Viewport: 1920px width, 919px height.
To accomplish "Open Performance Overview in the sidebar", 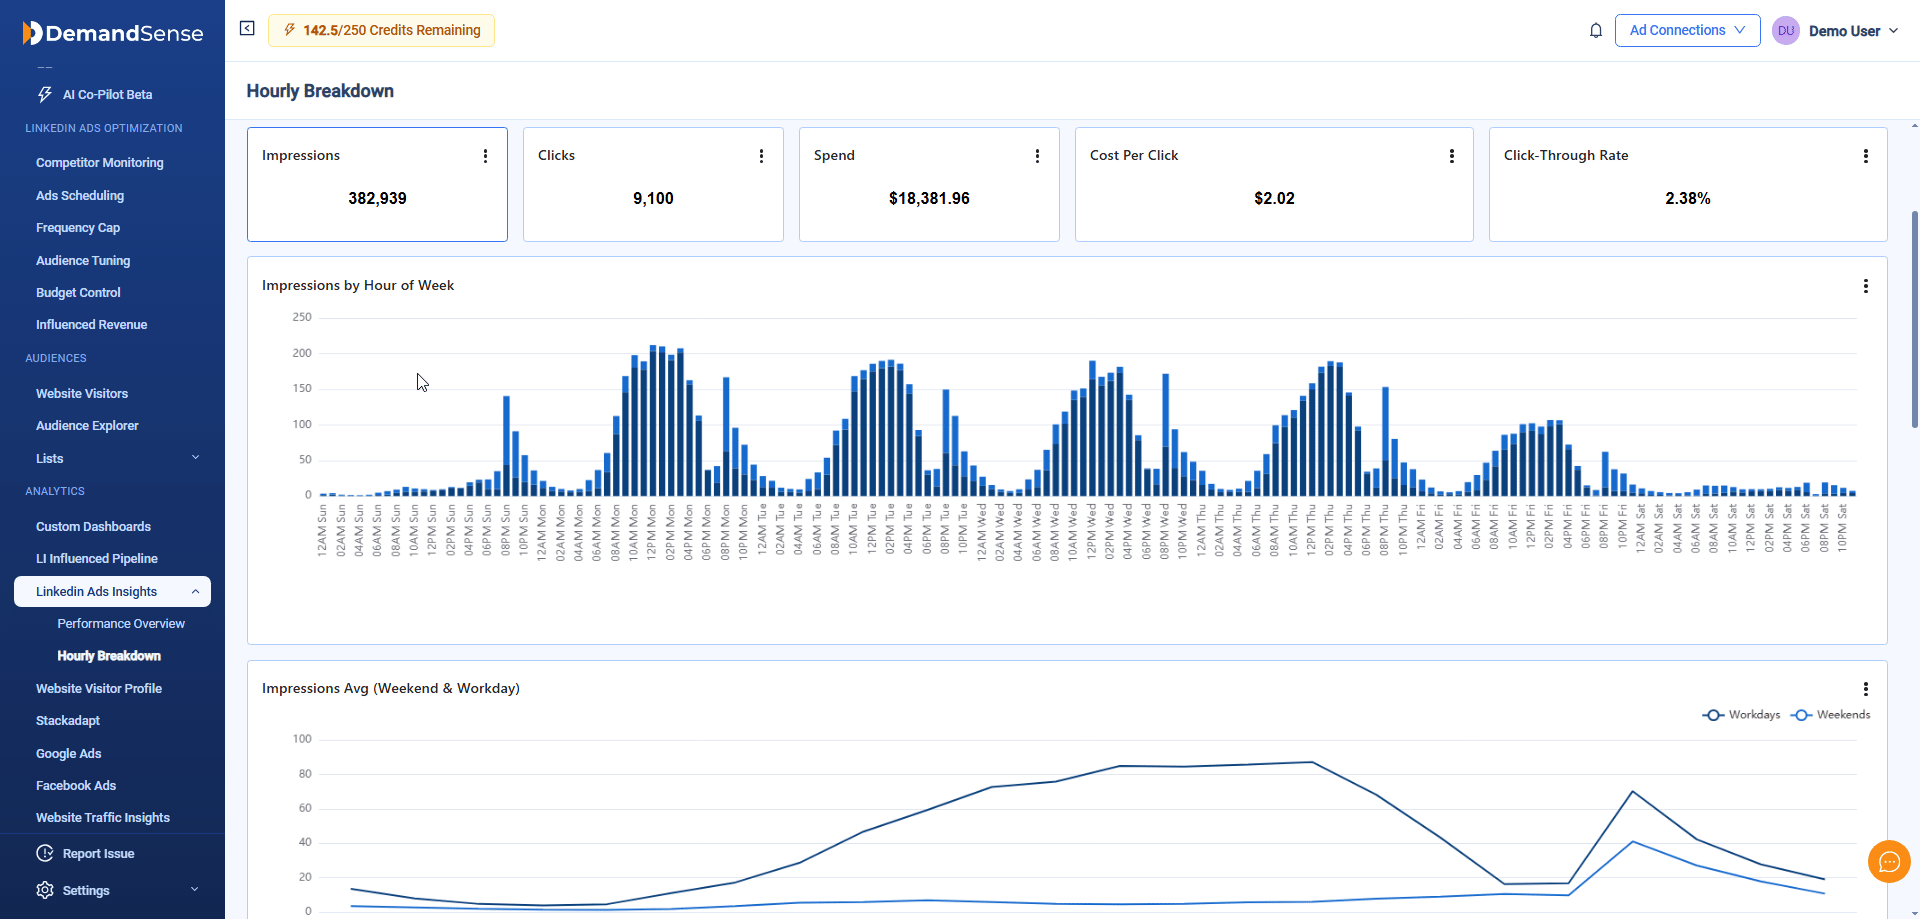I will [121, 624].
